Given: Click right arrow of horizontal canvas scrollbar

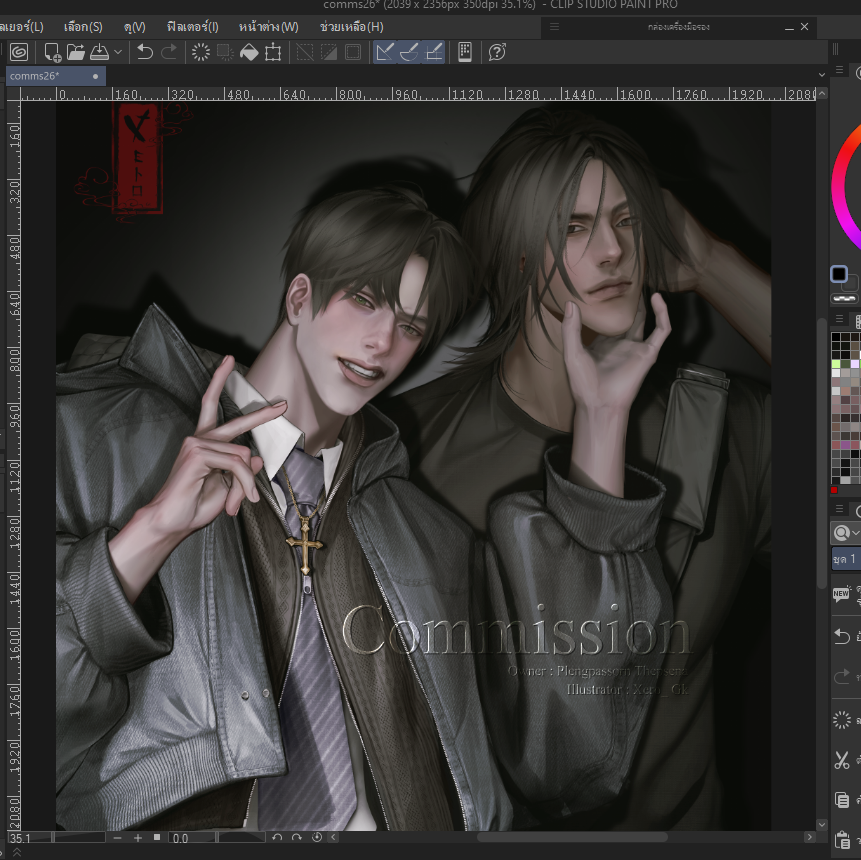Looking at the screenshot, I should point(809,837).
